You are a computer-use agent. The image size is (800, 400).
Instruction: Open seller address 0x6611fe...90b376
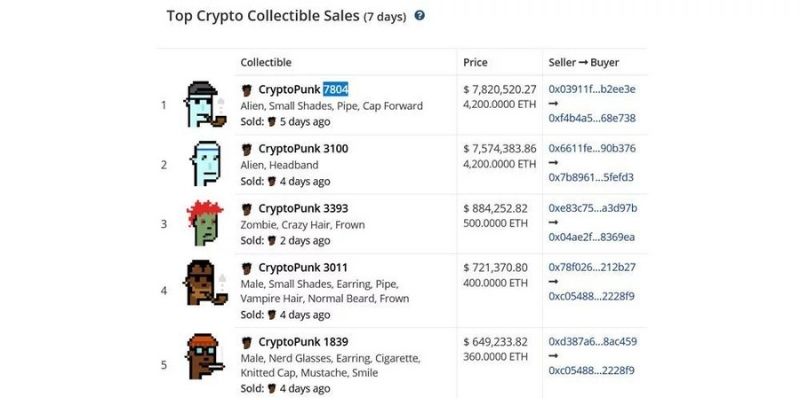click(592, 149)
